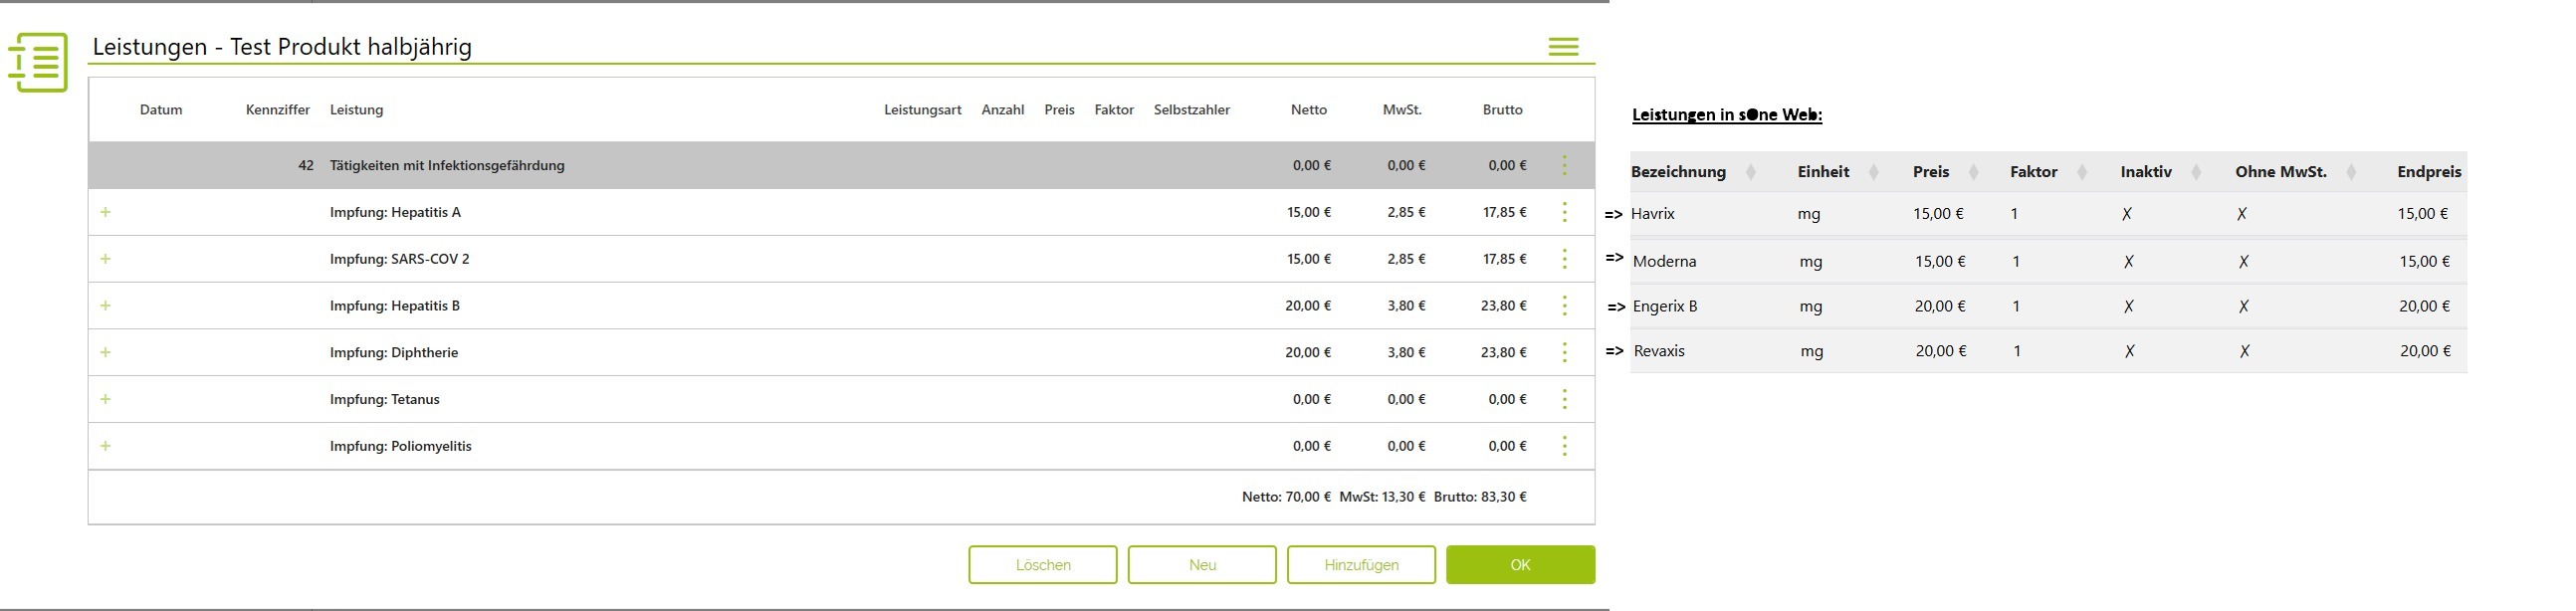Click the Havrix row name
This screenshot has width=2576, height=611.
coord(1652,213)
